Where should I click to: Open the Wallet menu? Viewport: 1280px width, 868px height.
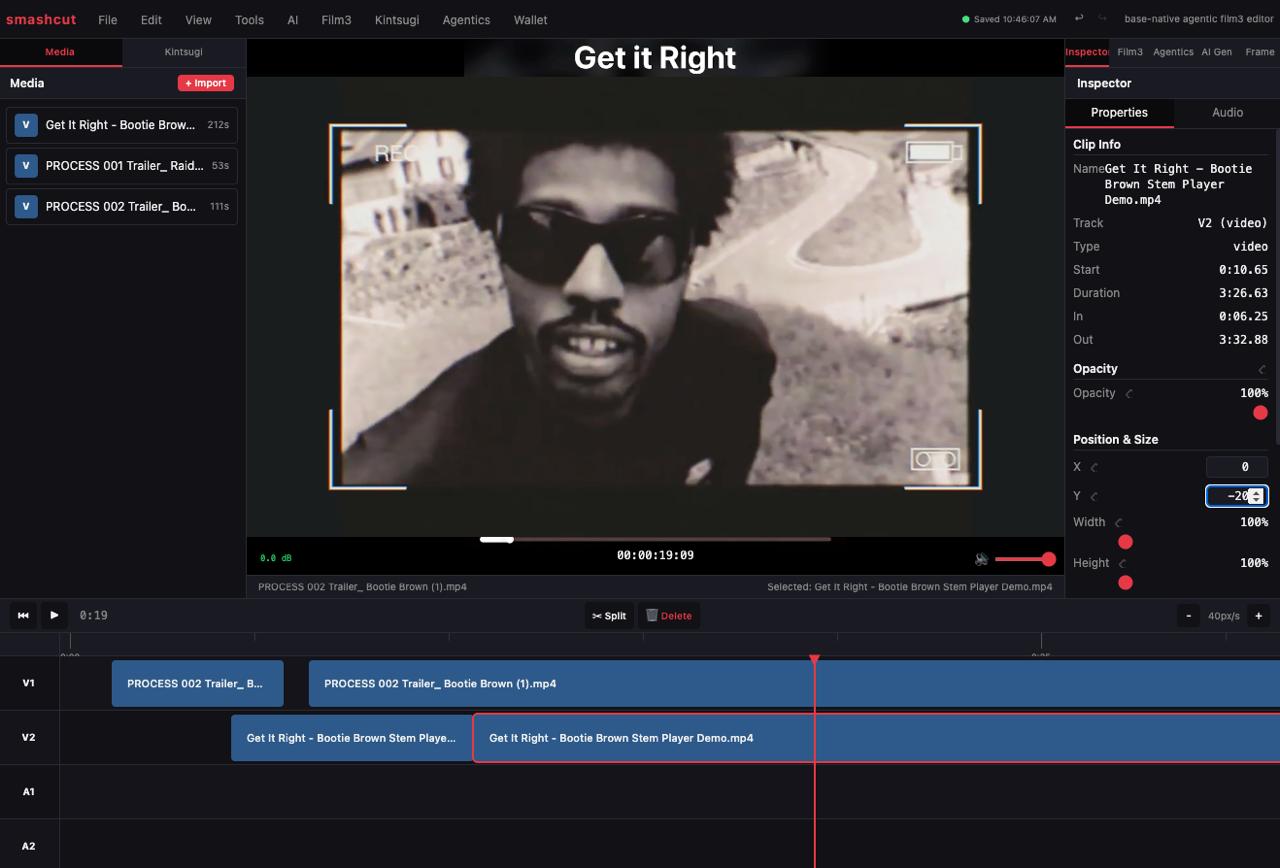pos(530,20)
